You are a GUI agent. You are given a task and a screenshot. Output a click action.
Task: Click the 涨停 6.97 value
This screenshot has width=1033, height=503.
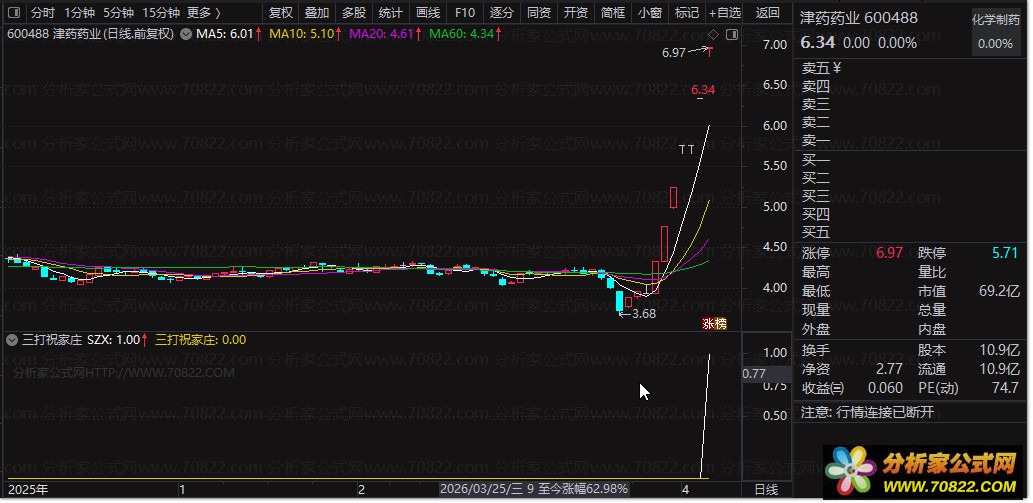(889, 253)
